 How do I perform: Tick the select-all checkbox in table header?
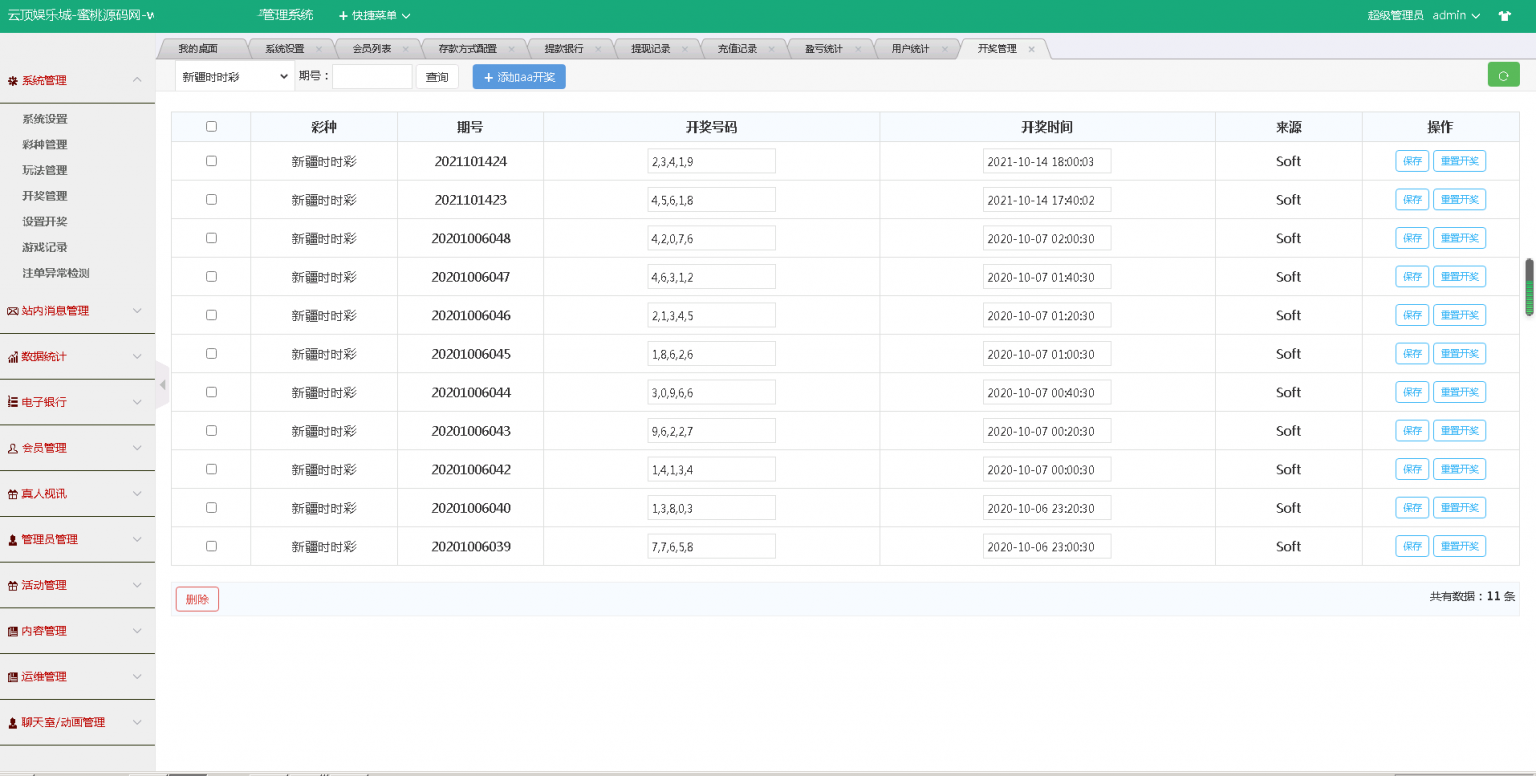[x=211, y=127]
